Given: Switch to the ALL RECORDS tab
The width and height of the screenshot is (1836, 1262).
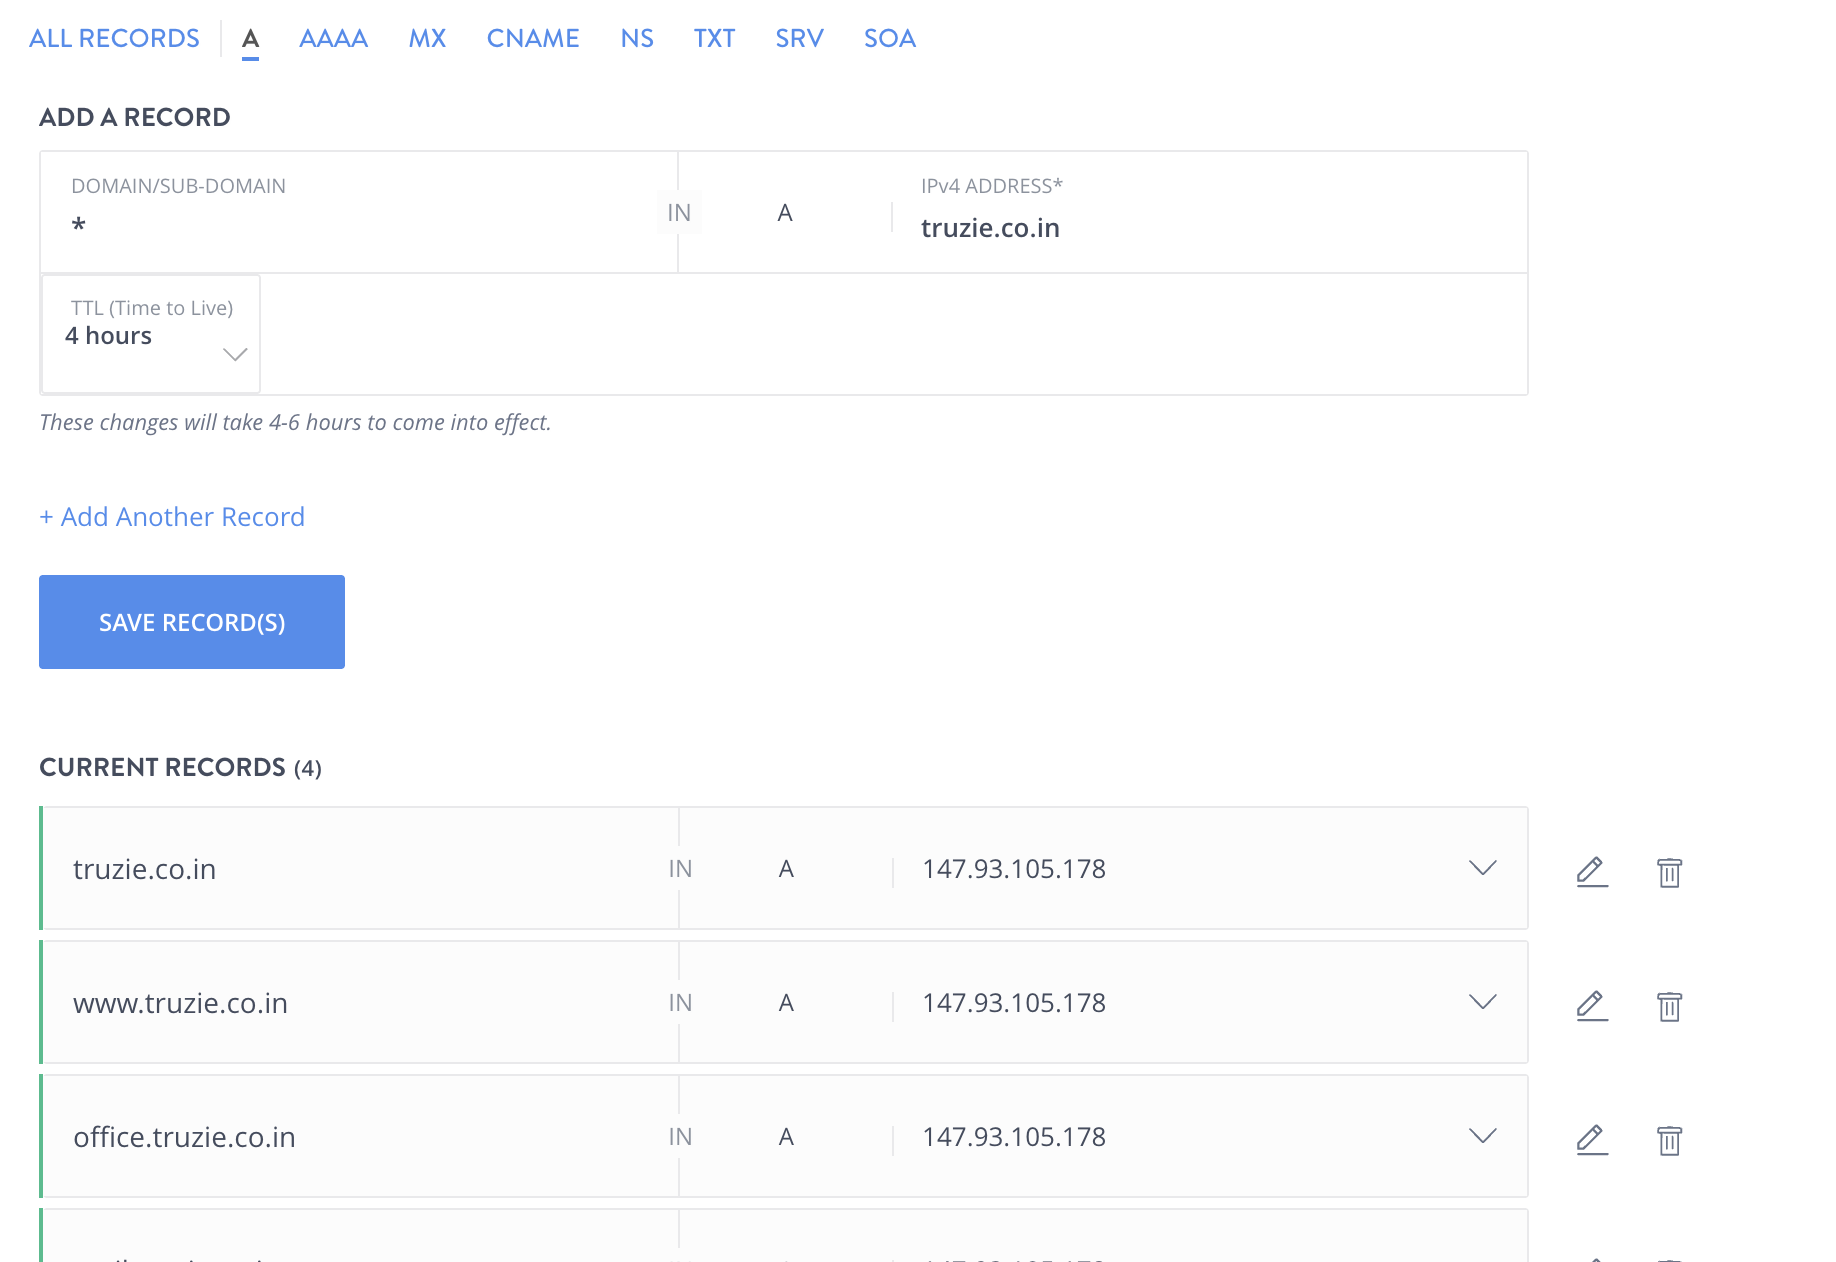Looking at the screenshot, I should click(x=114, y=38).
